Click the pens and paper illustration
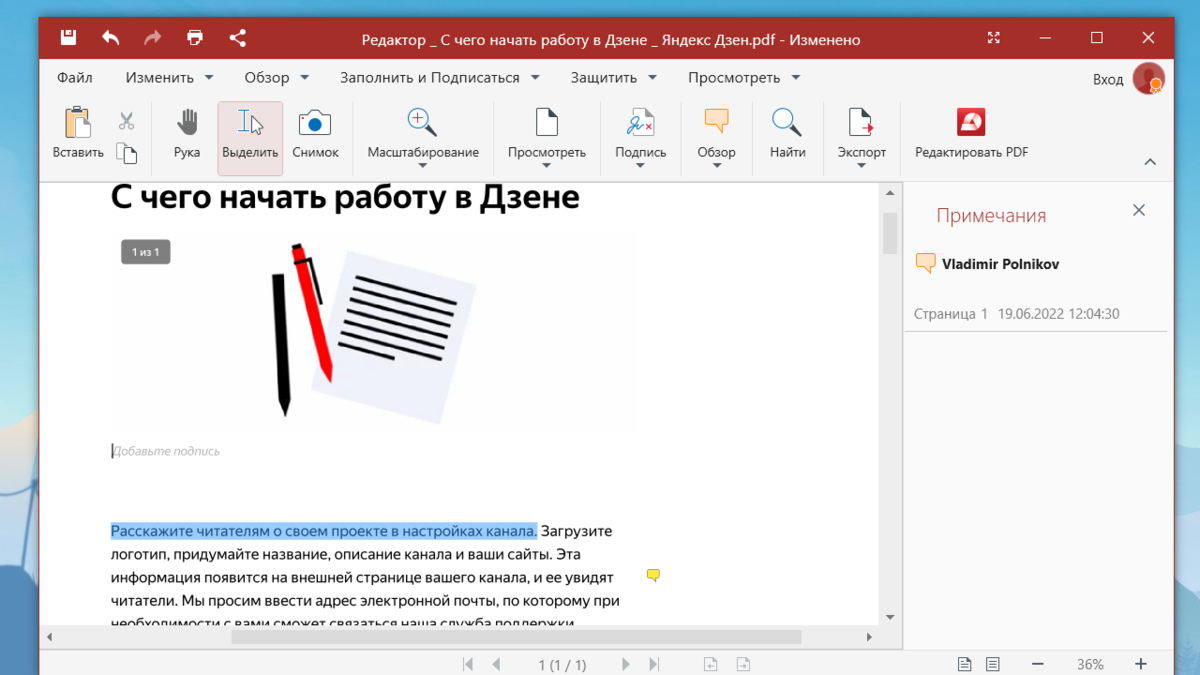The height and width of the screenshot is (675, 1200). pos(373,331)
